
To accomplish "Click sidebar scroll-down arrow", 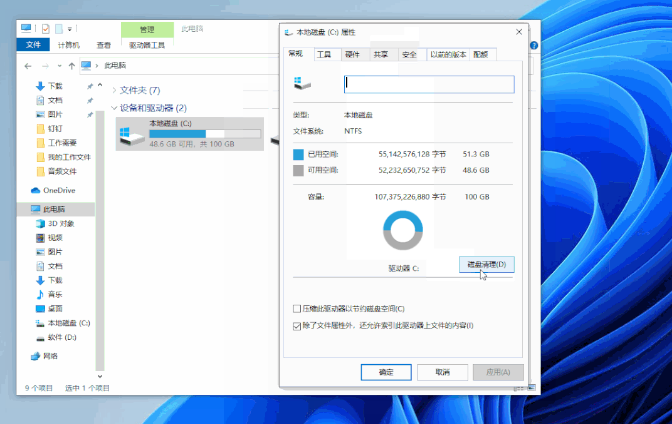I will point(100,376).
